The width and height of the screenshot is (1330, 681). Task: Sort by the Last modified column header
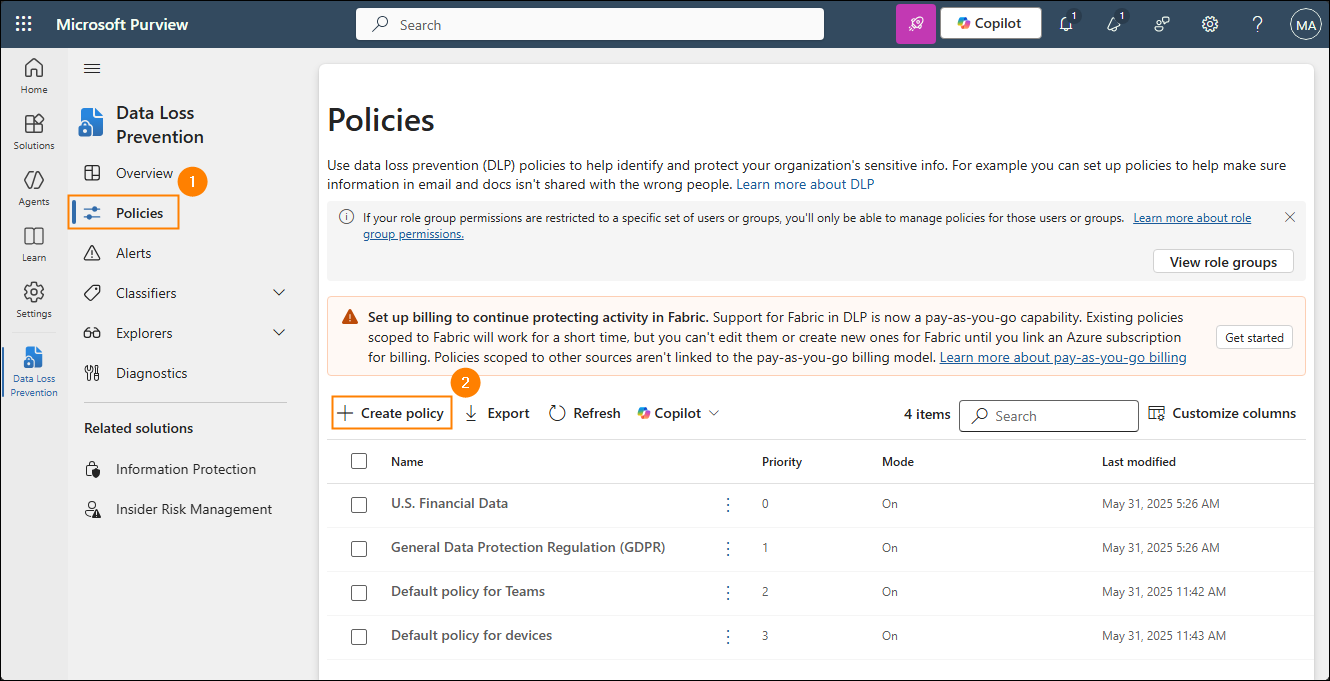(x=1139, y=462)
